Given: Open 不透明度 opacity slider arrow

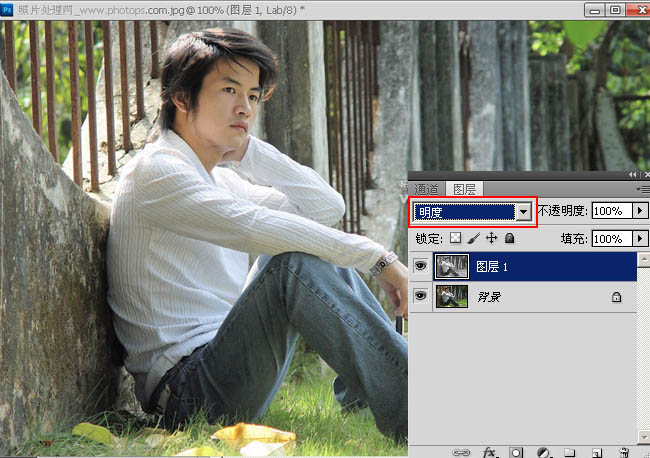Looking at the screenshot, I should [x=640, y=211].
